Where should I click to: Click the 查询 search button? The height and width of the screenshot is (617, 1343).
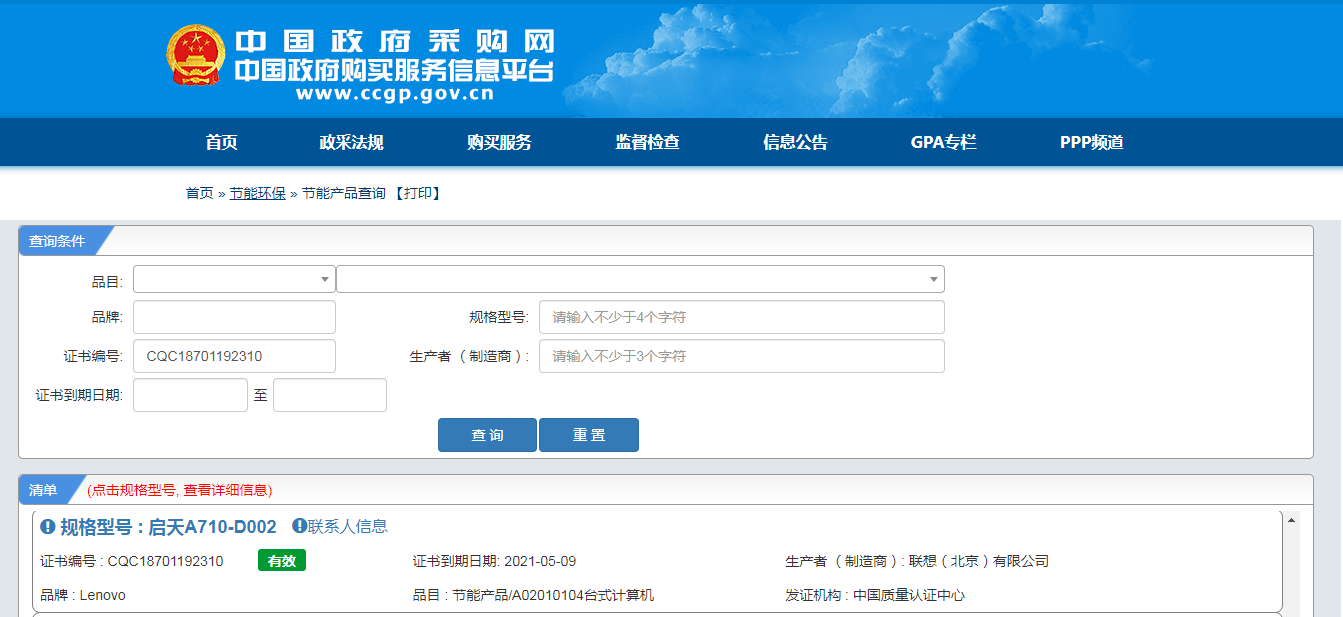pos(487,435)
